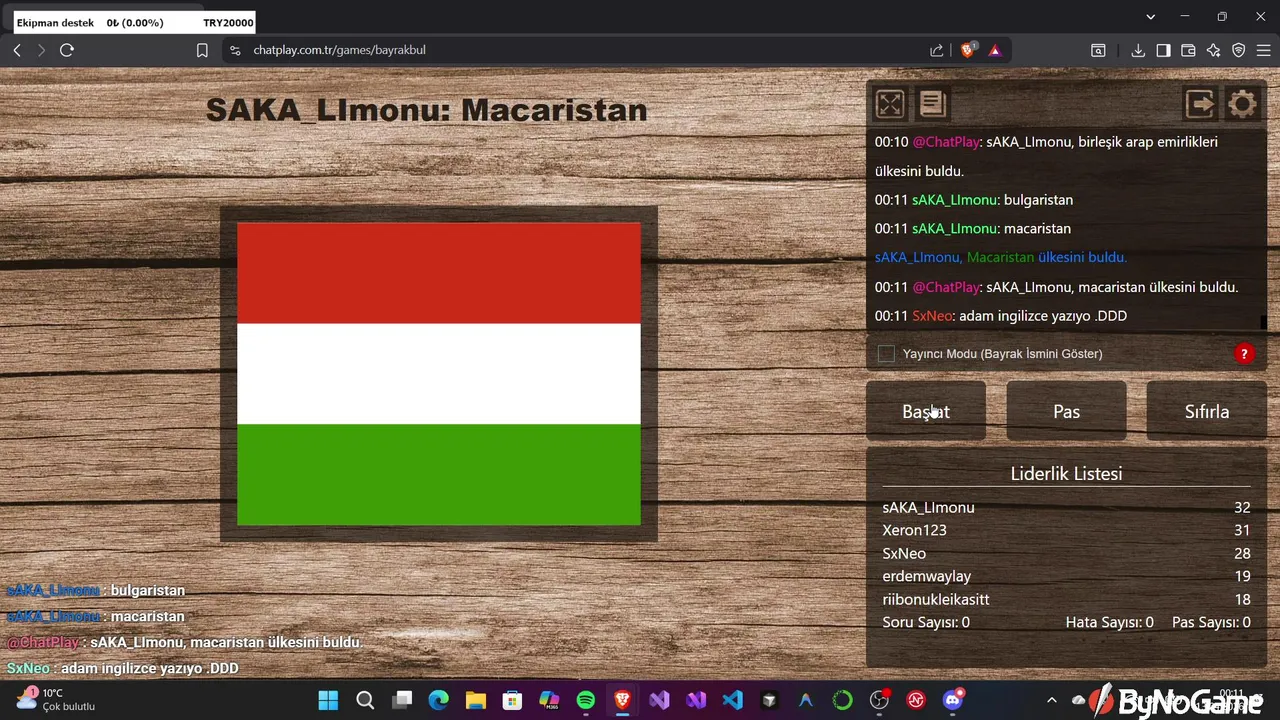Click the Başlat button
The height and width of the screenshot is (720, 1280).
pos(926,411)
